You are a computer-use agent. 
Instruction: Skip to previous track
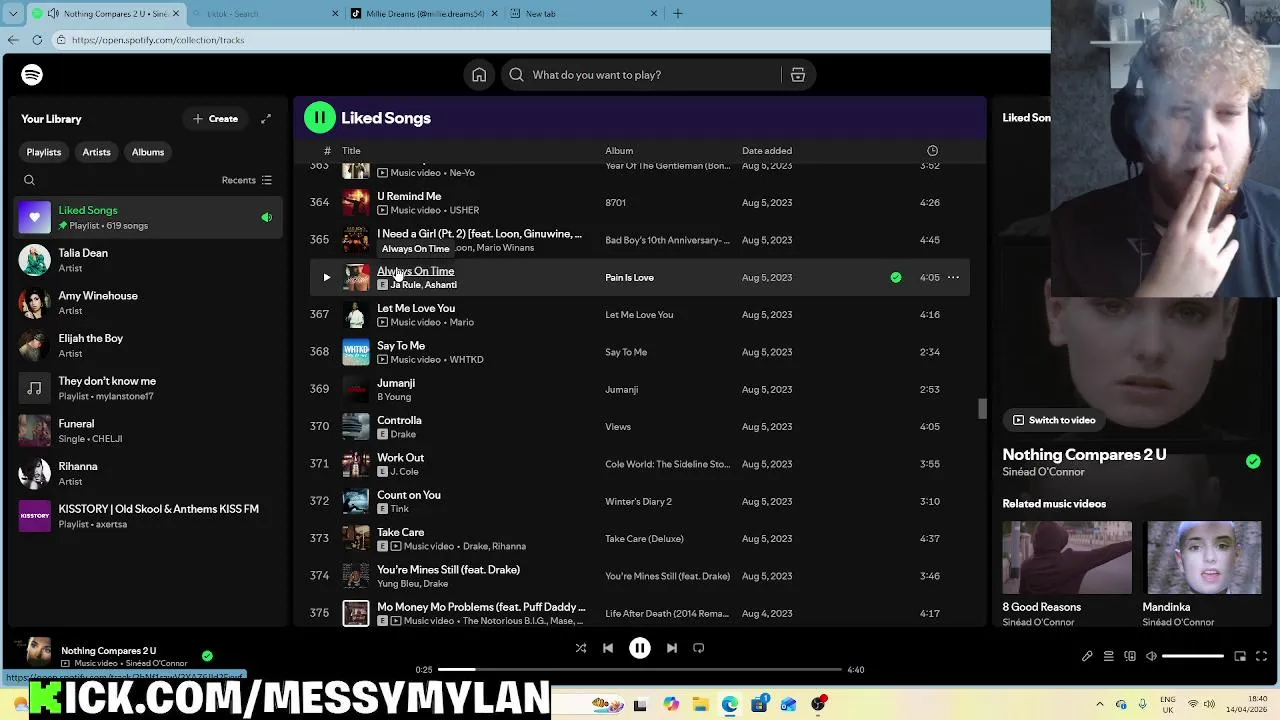coord(608,648)
